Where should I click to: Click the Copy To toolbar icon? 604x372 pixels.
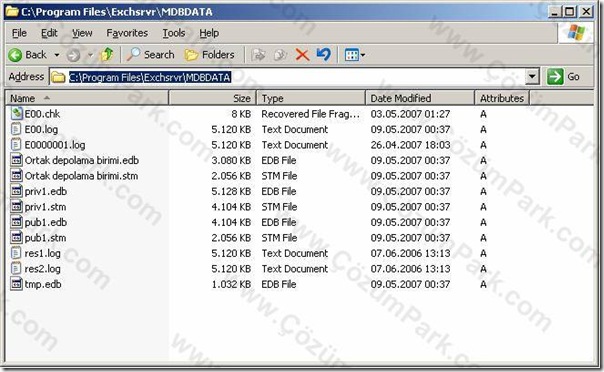(x=280, y=55)
